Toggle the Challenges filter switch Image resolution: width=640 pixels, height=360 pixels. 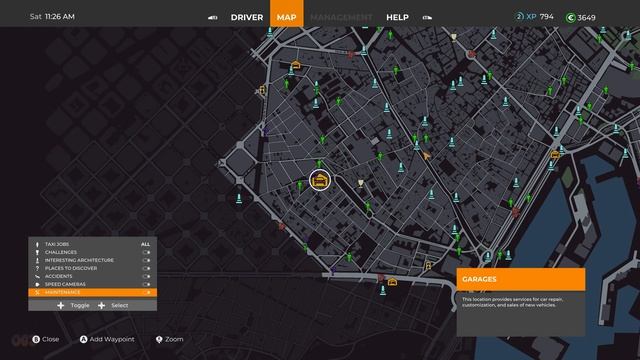[x=146, y=252]
